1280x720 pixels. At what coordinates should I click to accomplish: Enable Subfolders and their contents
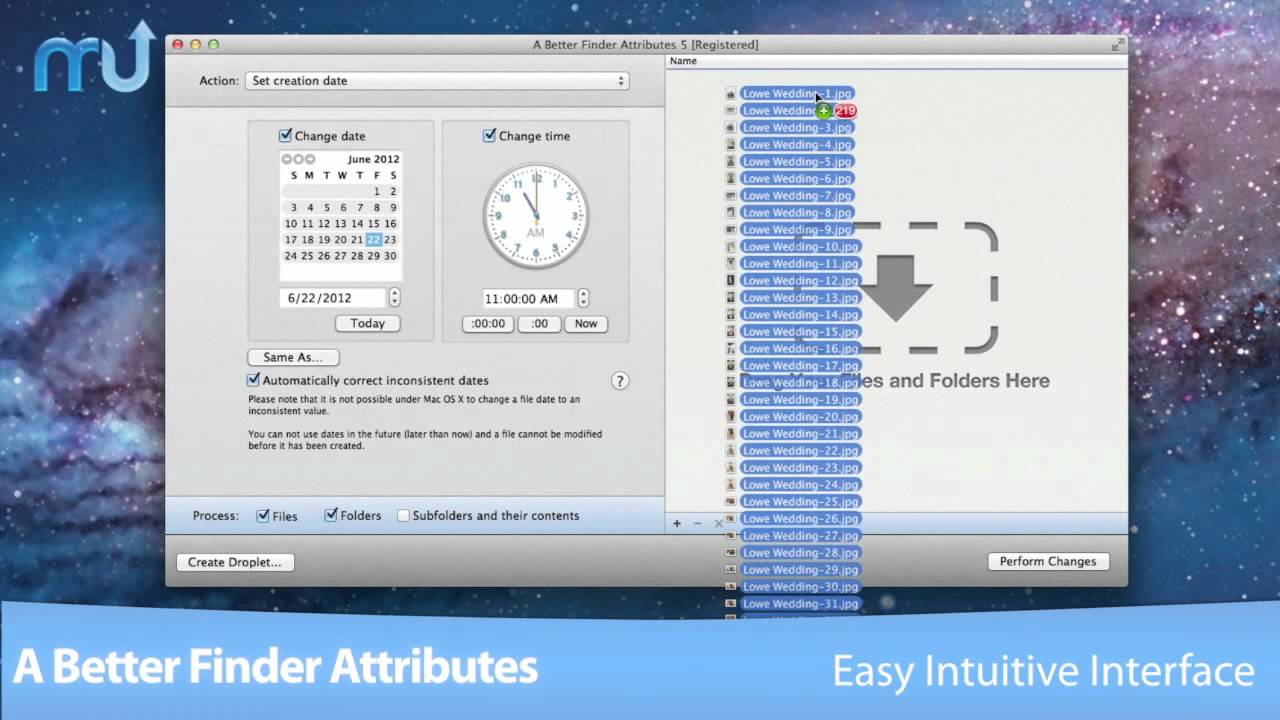pos(403,516)
